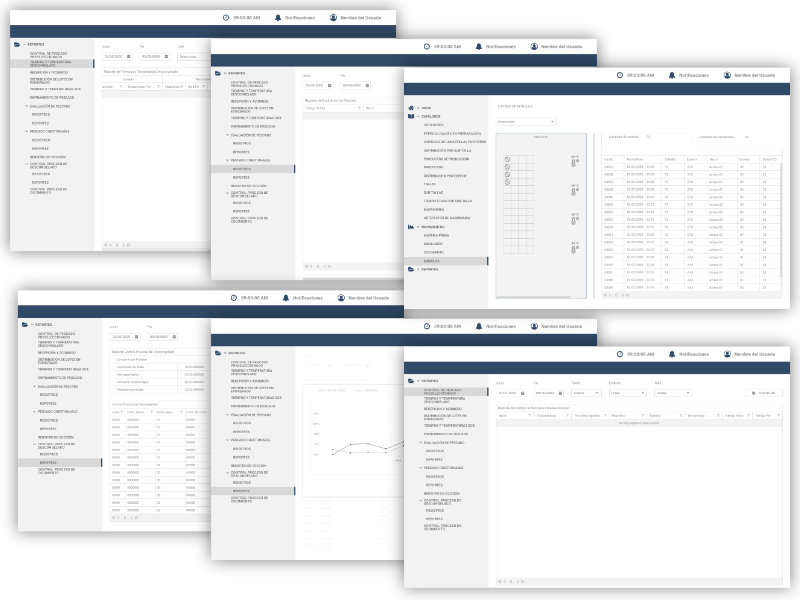Click the Herramientas factory icon in sidebar
This screenshot has height=600, width=800.
410,227
